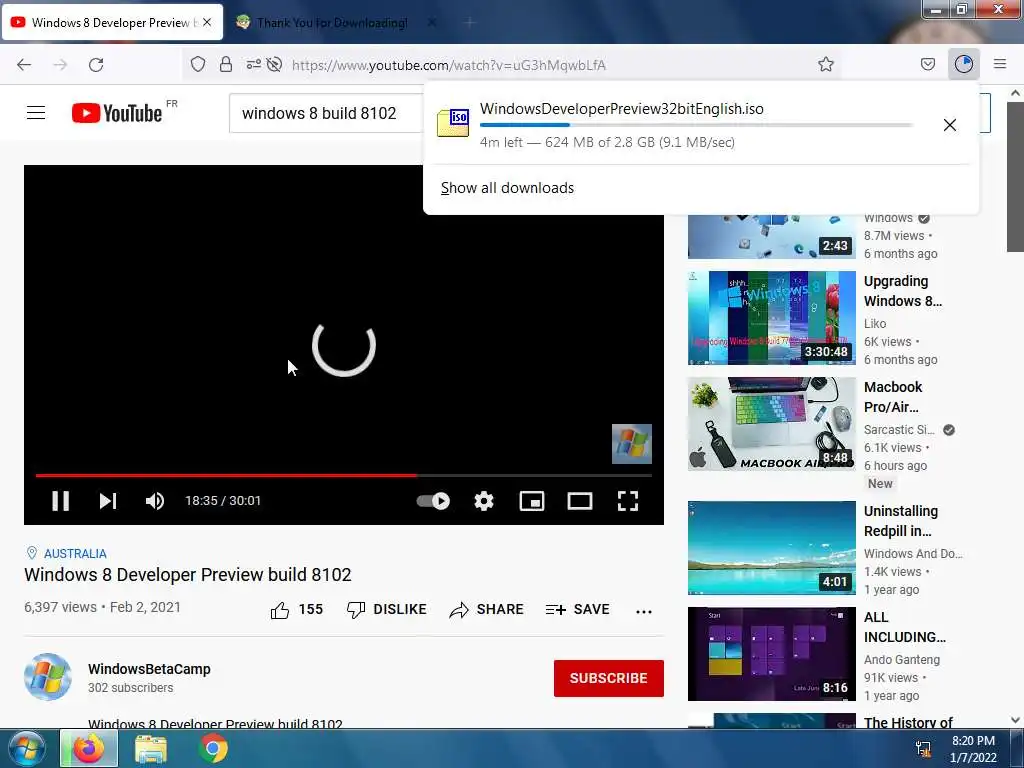Focus the YouTube search box

(327, 113)
